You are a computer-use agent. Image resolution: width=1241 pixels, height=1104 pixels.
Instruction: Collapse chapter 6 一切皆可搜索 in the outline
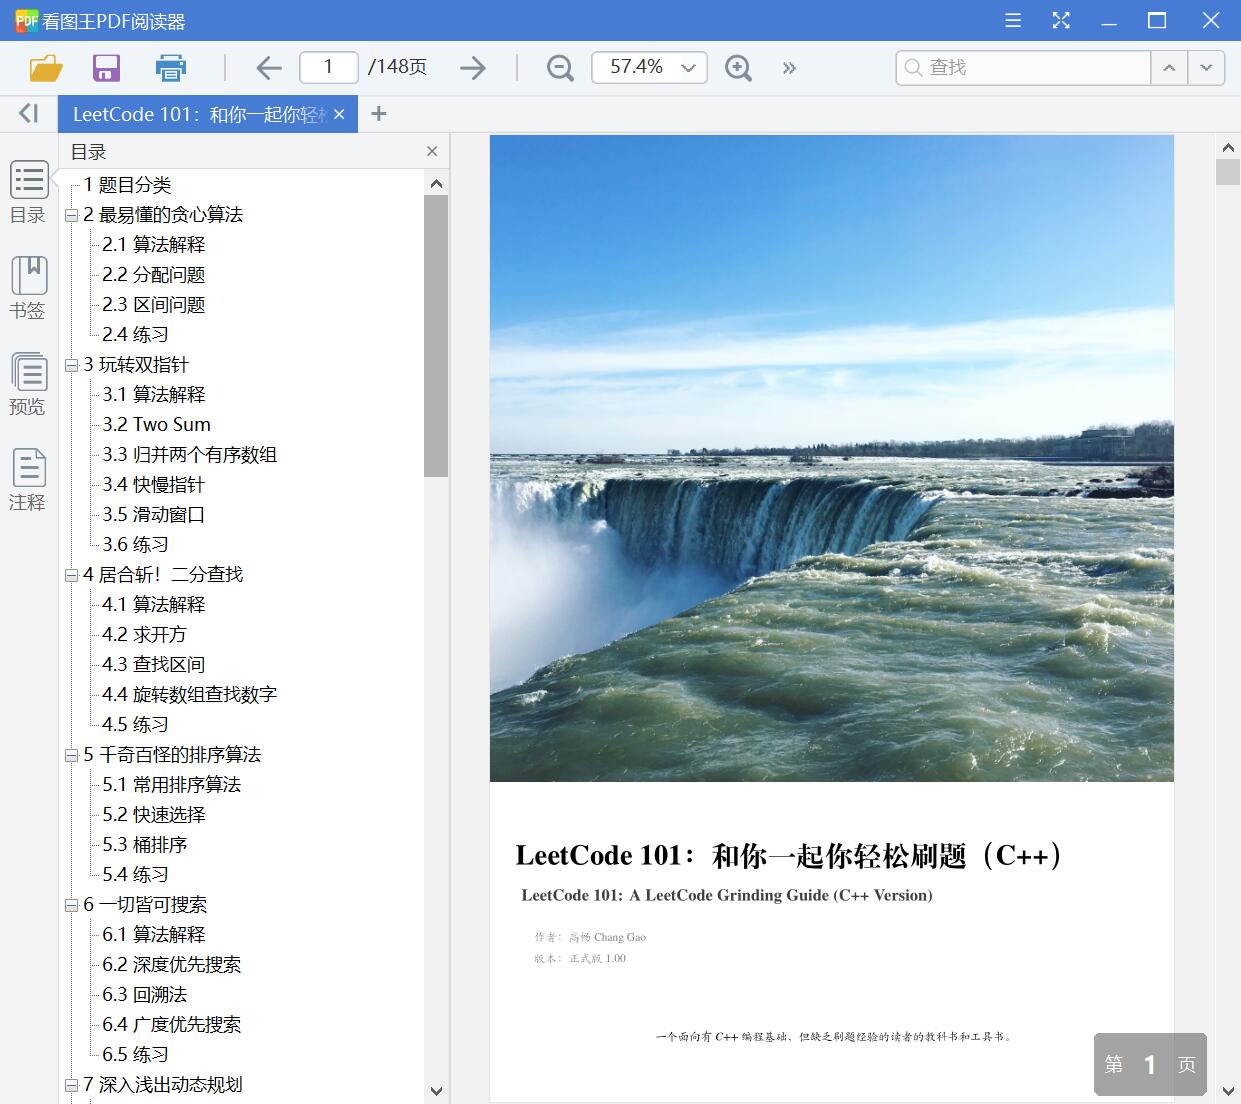71,904
